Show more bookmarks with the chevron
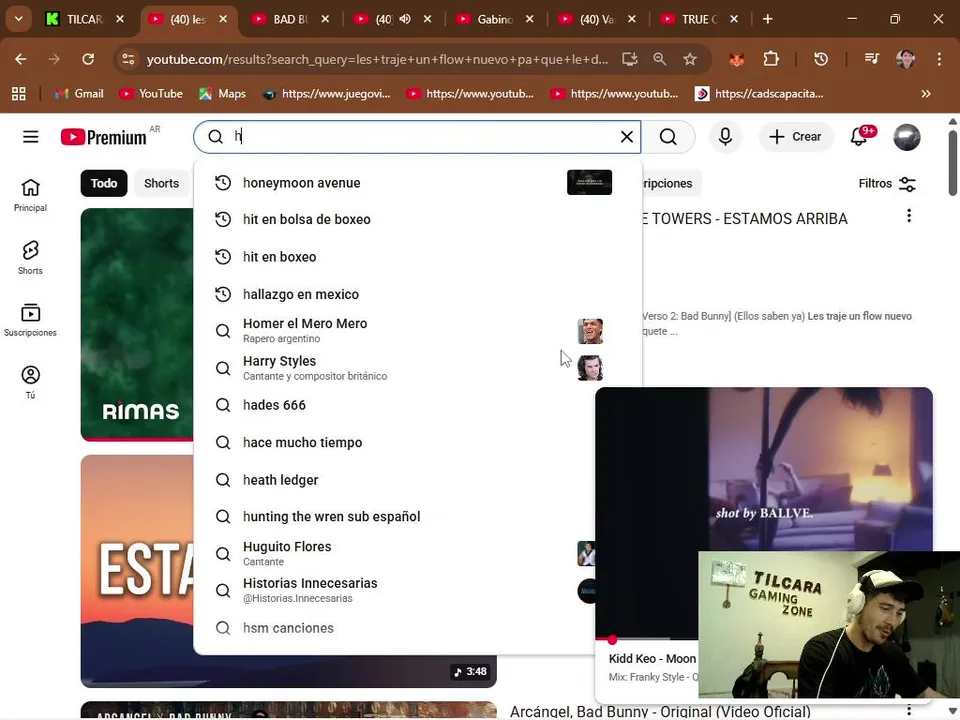The height and width of the screenshot is (720, 960). click(926, 94)
